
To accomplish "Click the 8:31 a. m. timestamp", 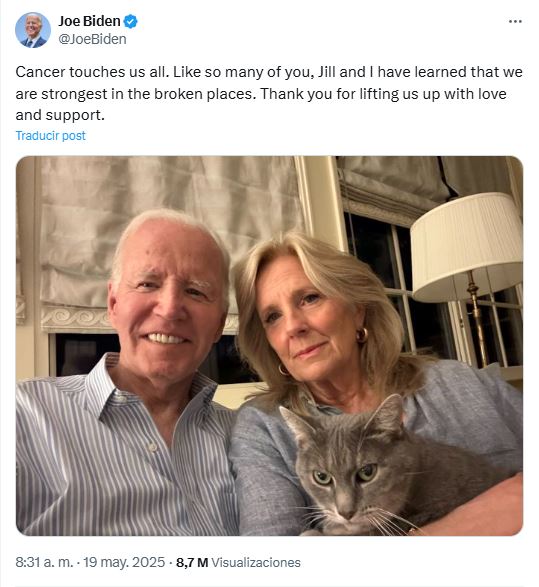I will point(44,562).
